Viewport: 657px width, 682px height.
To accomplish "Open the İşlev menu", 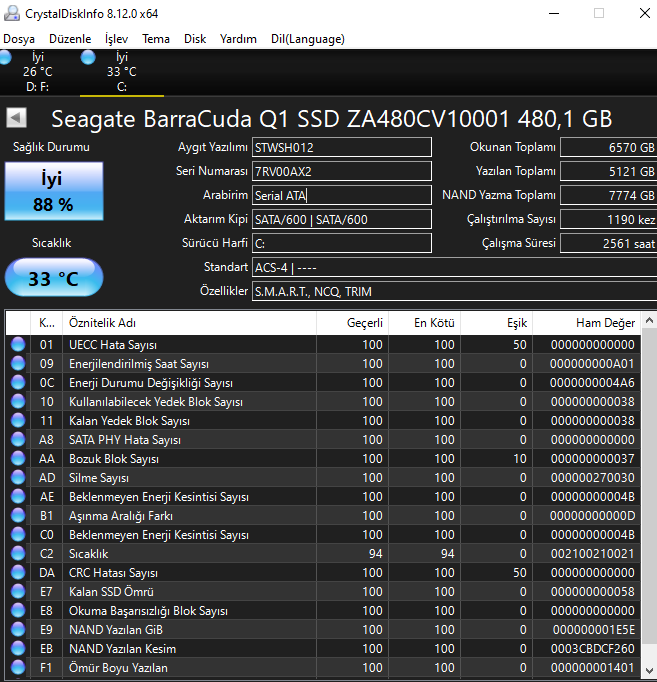I will click(117, 39).
